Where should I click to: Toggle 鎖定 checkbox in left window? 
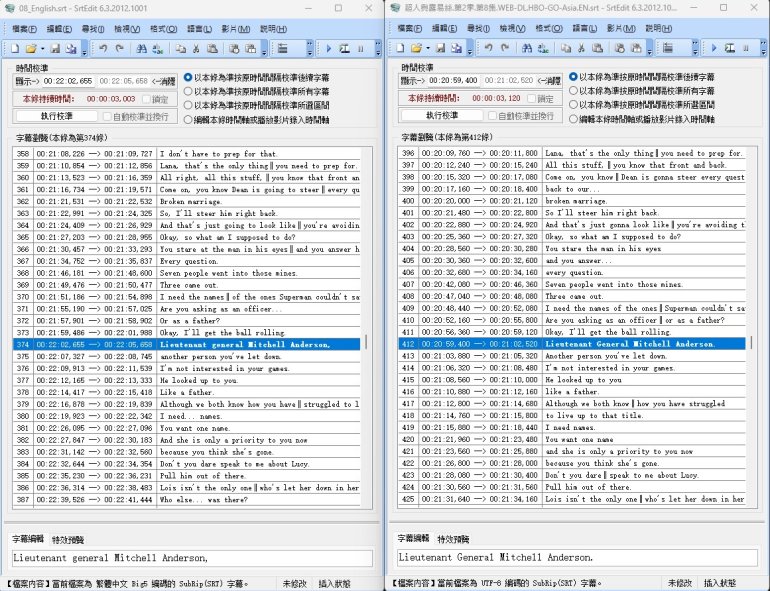click(x=146, y=99)
